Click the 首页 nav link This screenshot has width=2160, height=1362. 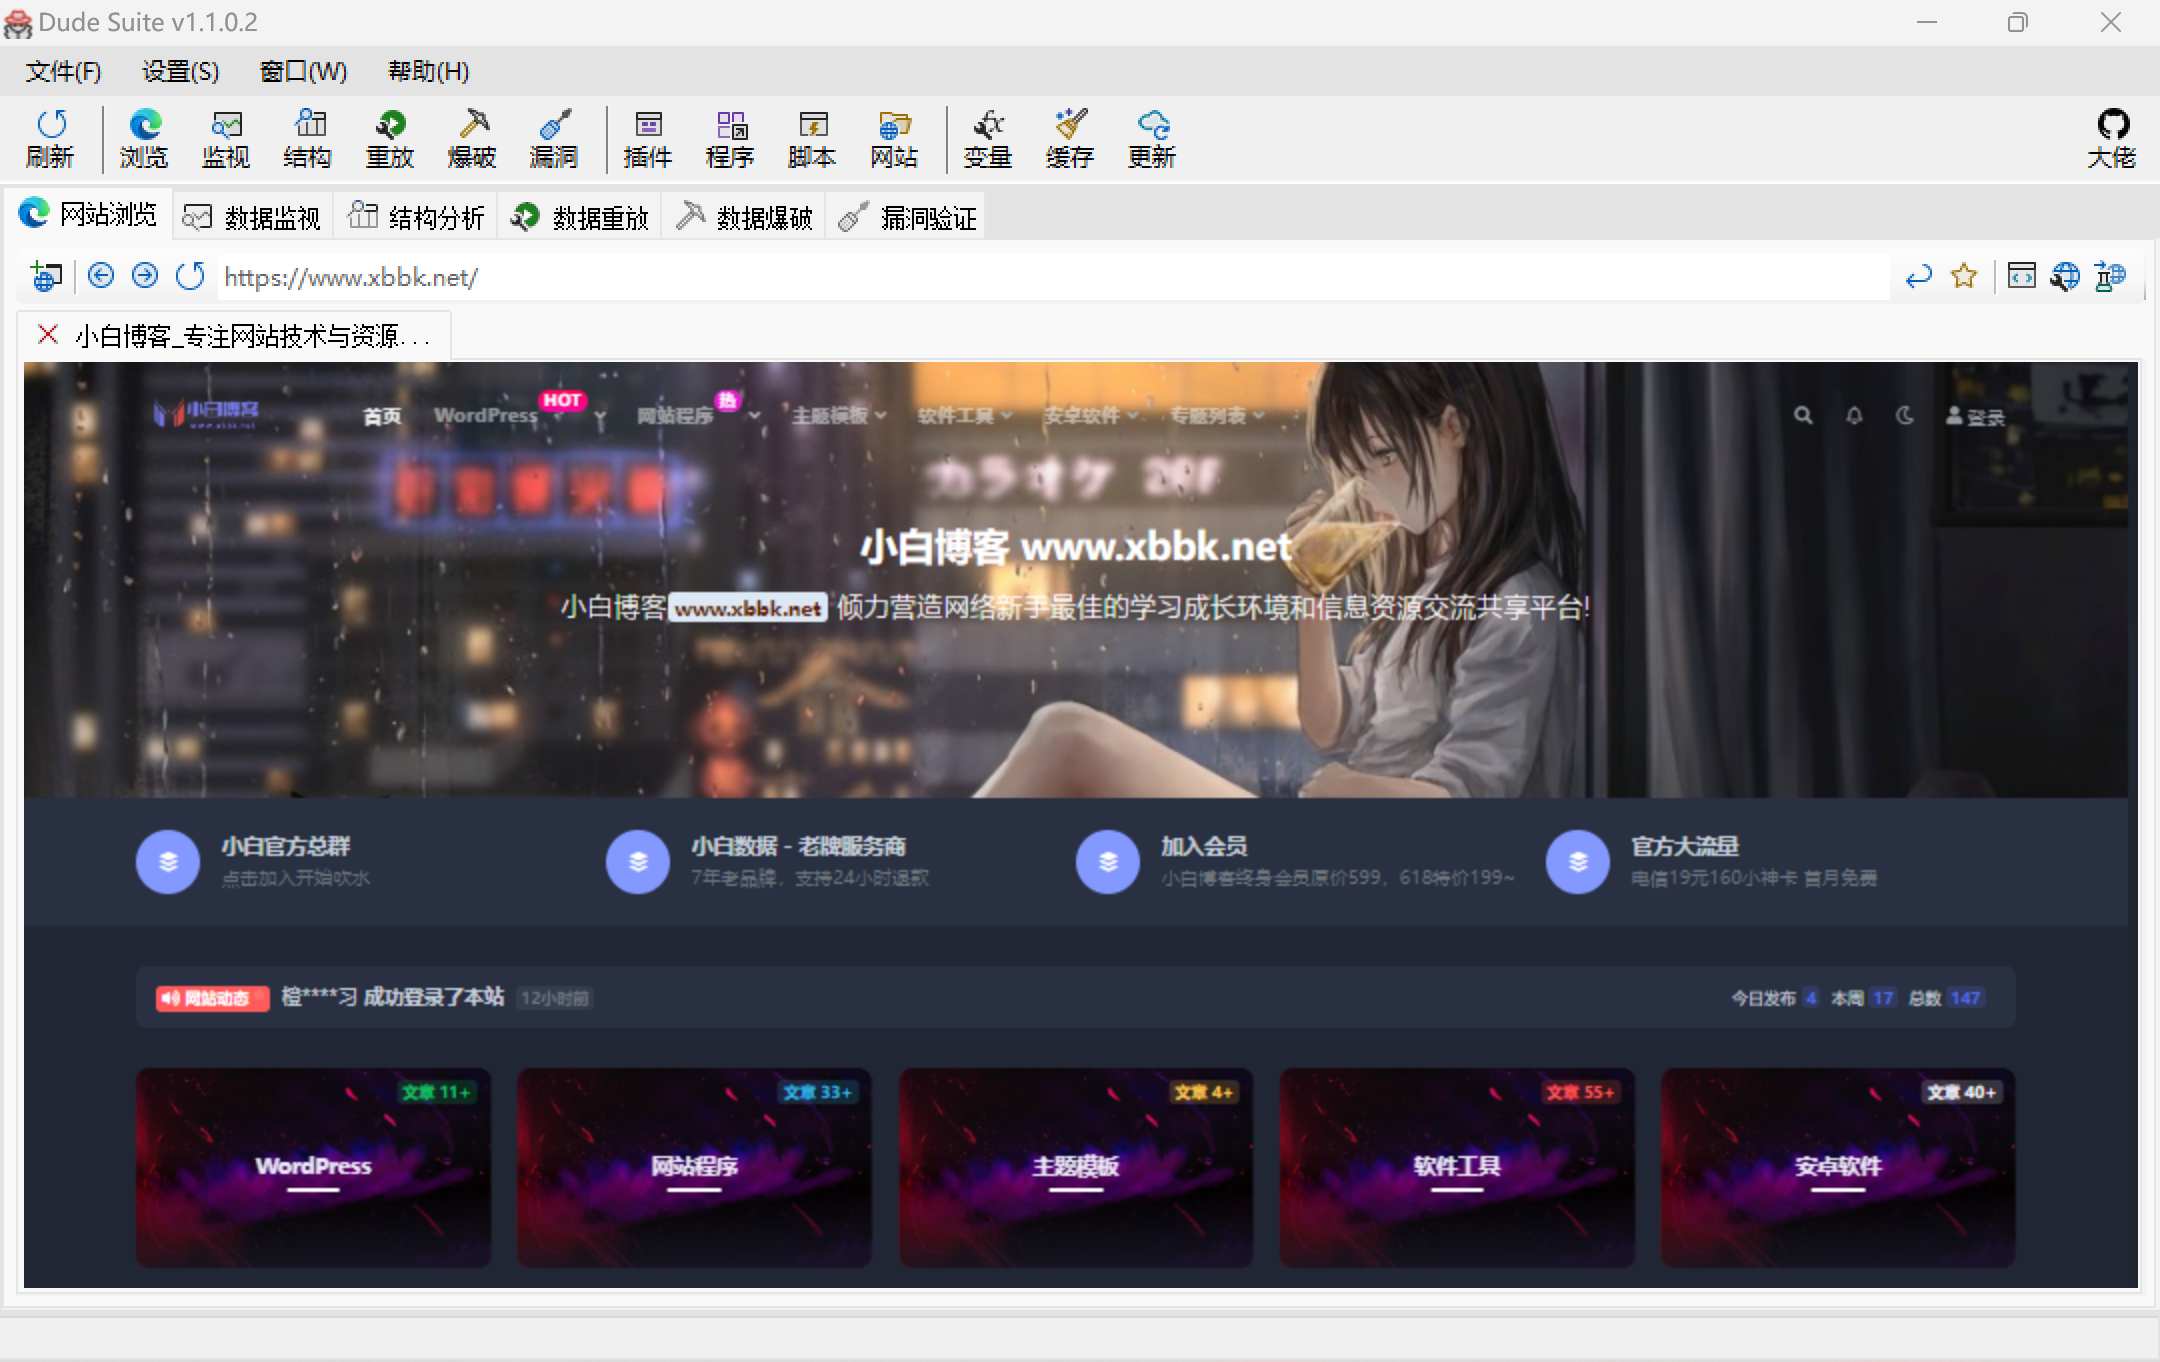pos(382,416)
